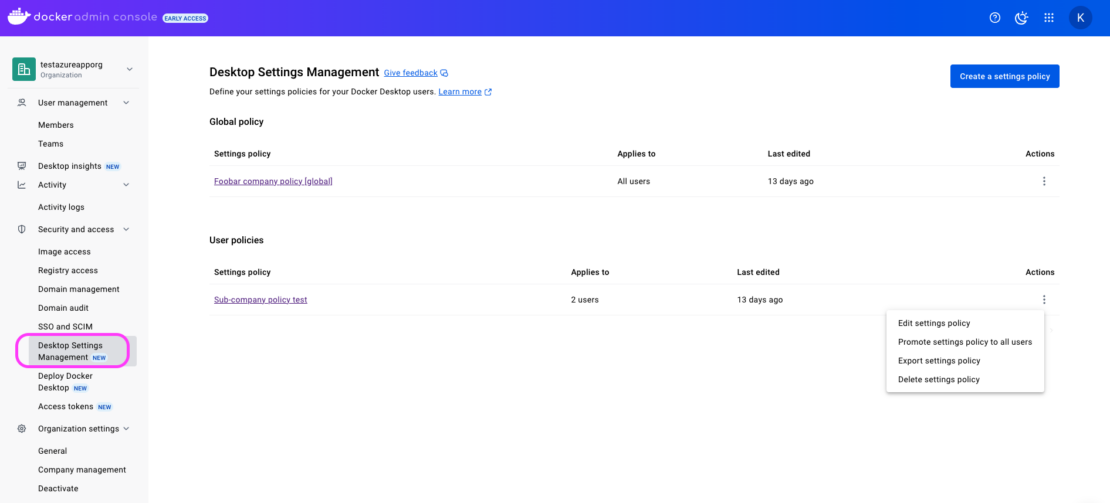Collapse the User management section

[126, 103]
